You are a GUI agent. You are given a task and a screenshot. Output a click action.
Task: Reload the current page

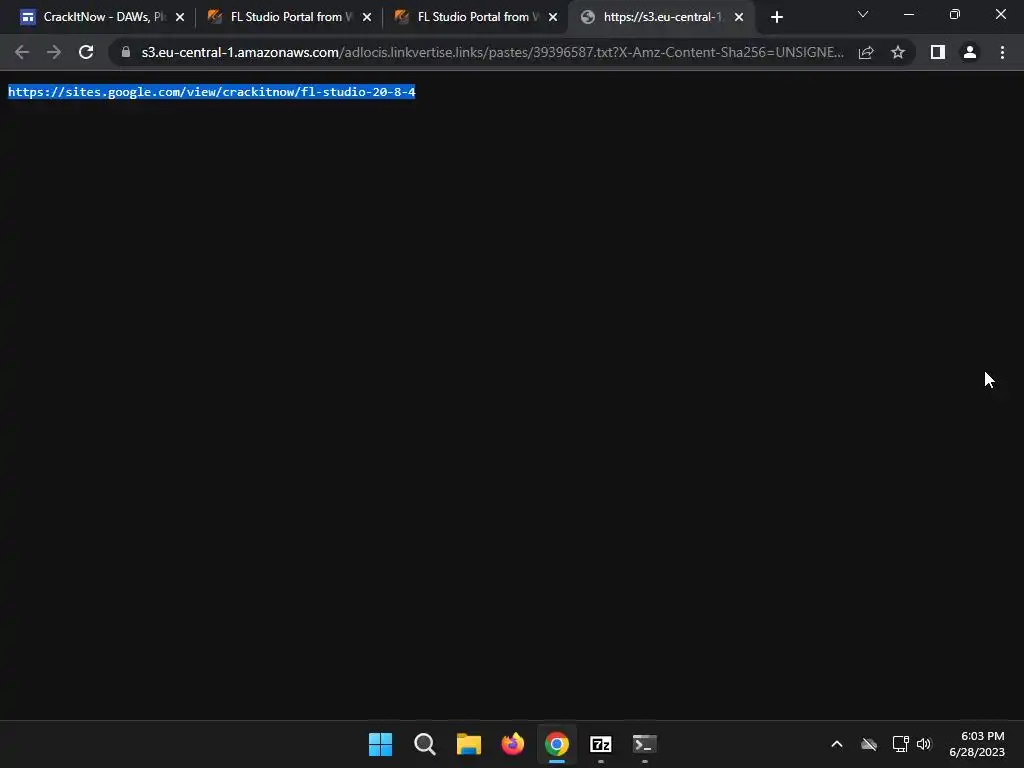point(86,52)
